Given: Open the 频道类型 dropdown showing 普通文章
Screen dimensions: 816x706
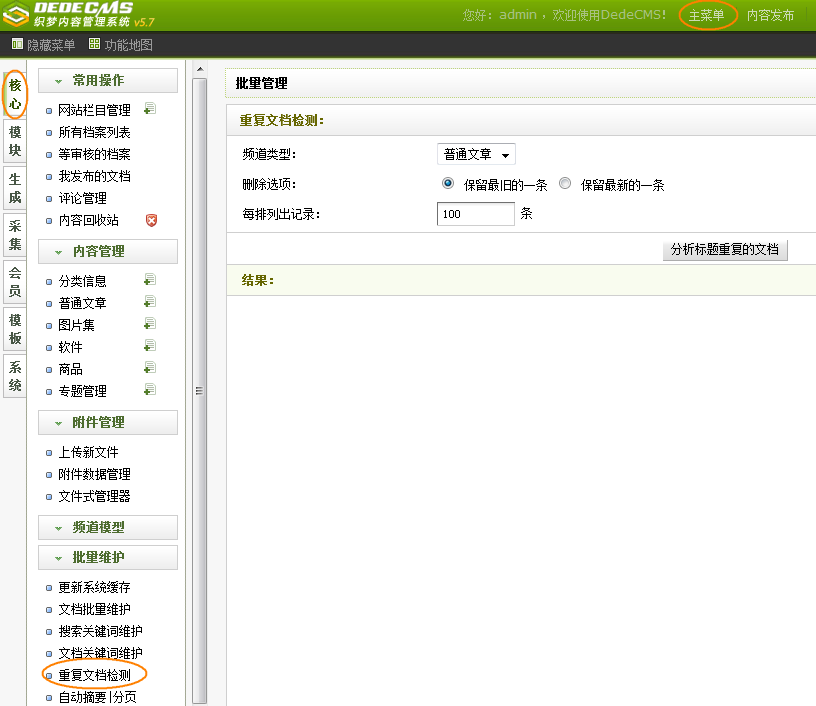Looking at the screenshot, I should pyautogui.click(x=477, y=154).
